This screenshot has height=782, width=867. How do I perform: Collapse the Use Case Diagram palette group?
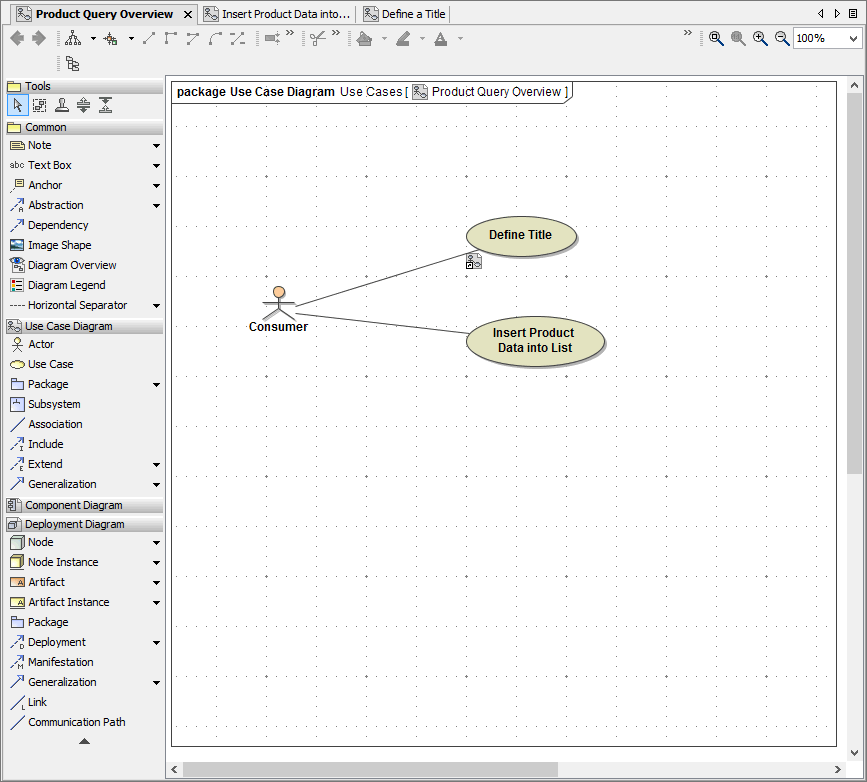pyautogui.click(x=69, y=326)
